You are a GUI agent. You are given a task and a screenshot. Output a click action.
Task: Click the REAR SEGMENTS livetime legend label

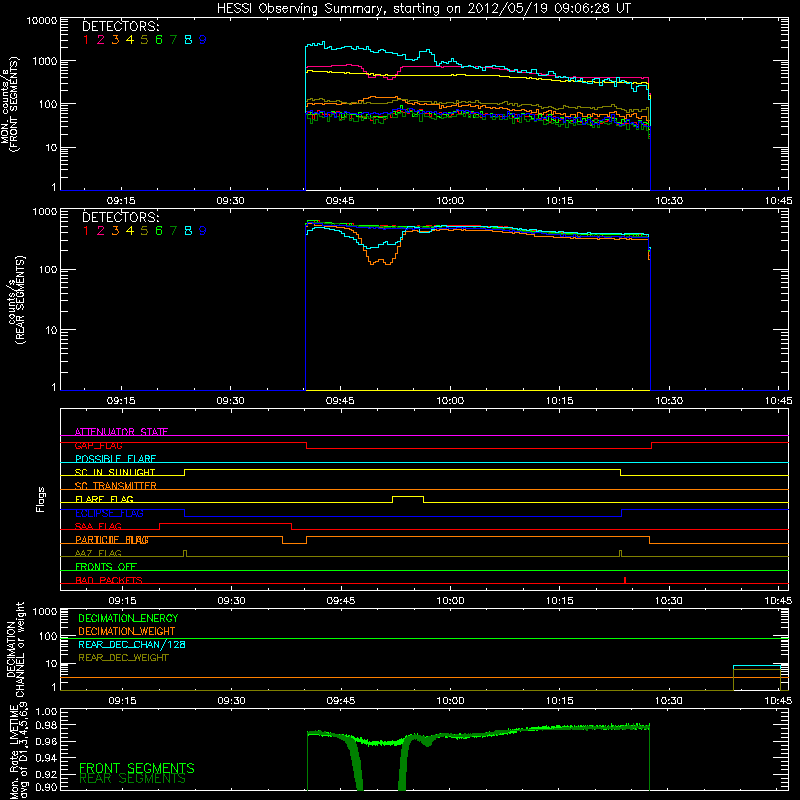(132, 779)
